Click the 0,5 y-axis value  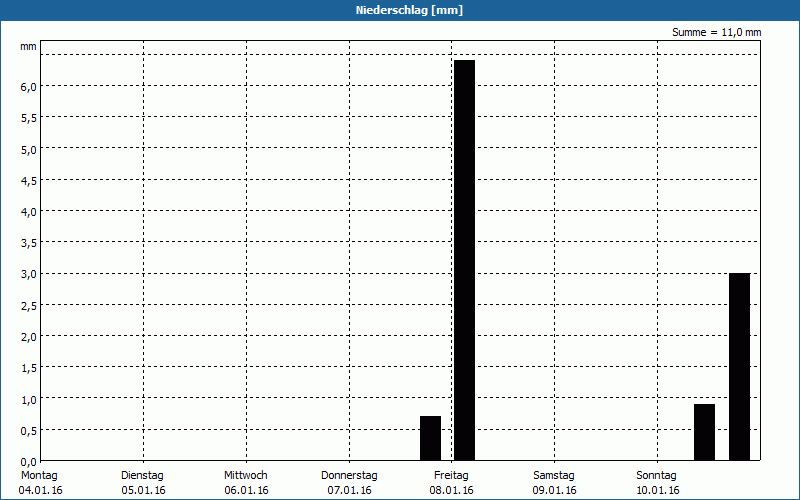pyautogui.click(x=29, y=431)
